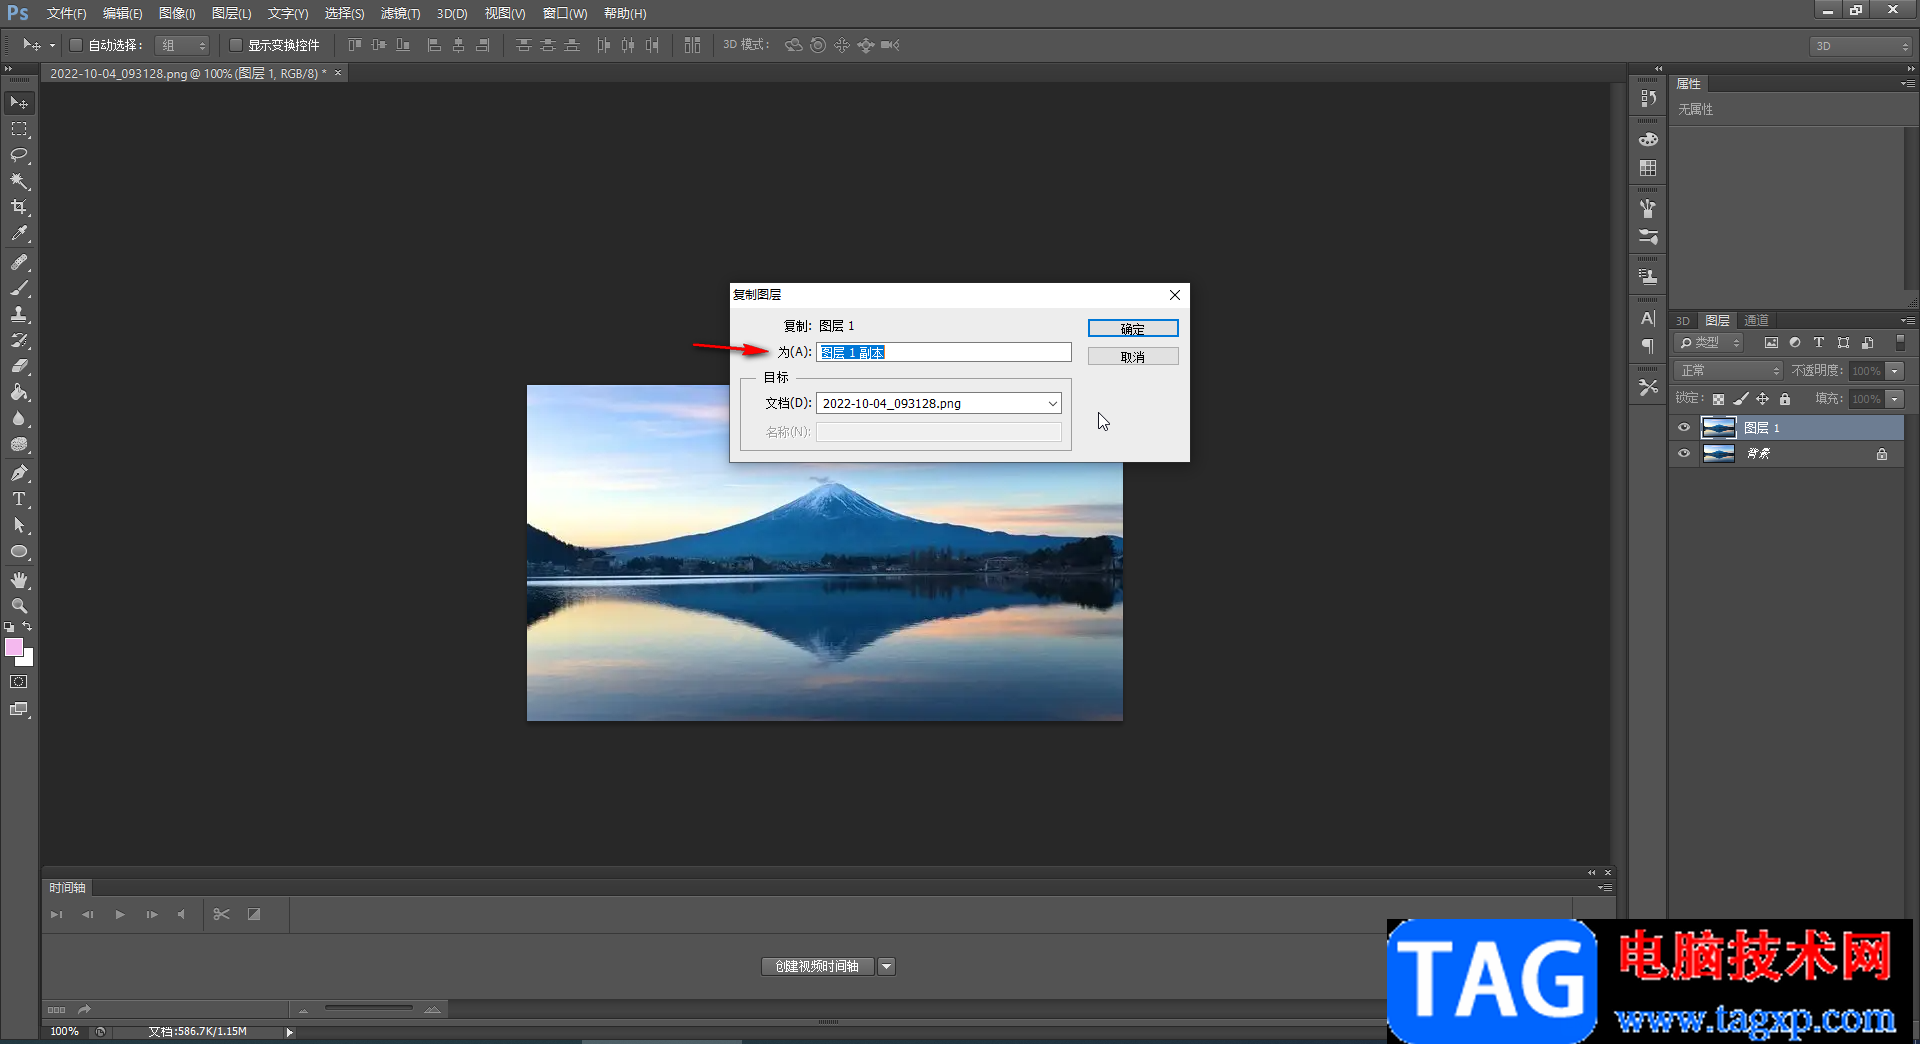Viewport: 1920px width, 1044px height.
Task: Select the History Brush tool
Action: (19, 340)
